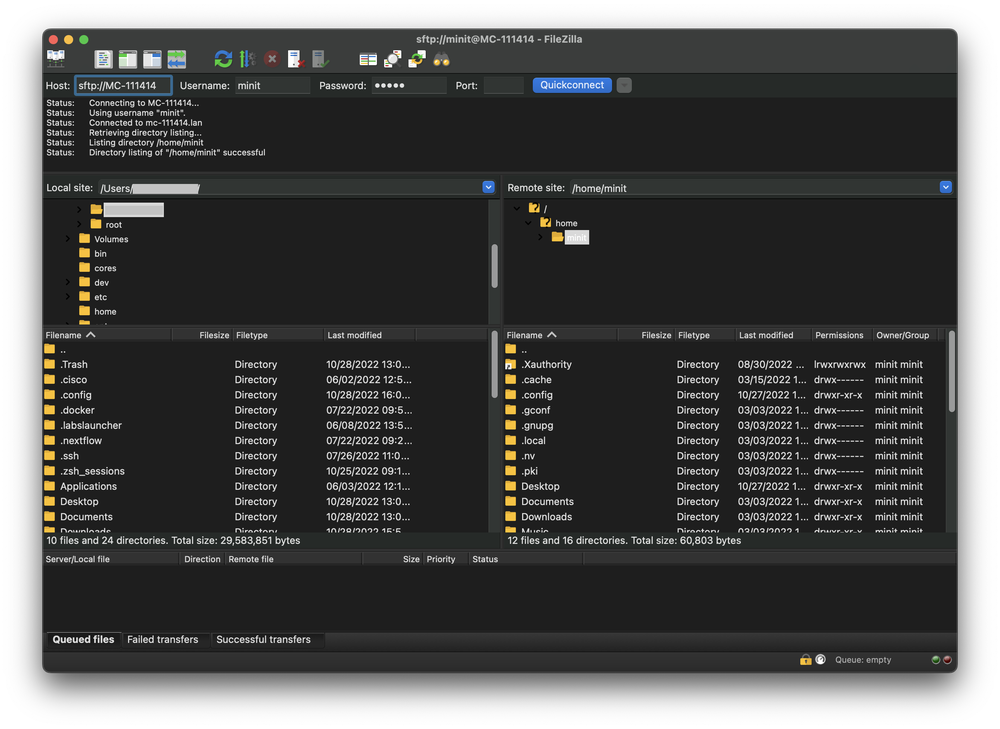Select the remote Downloads folder
This screenshot has width=1000, height=729.
pyautogui.click(x=724, y=517)
